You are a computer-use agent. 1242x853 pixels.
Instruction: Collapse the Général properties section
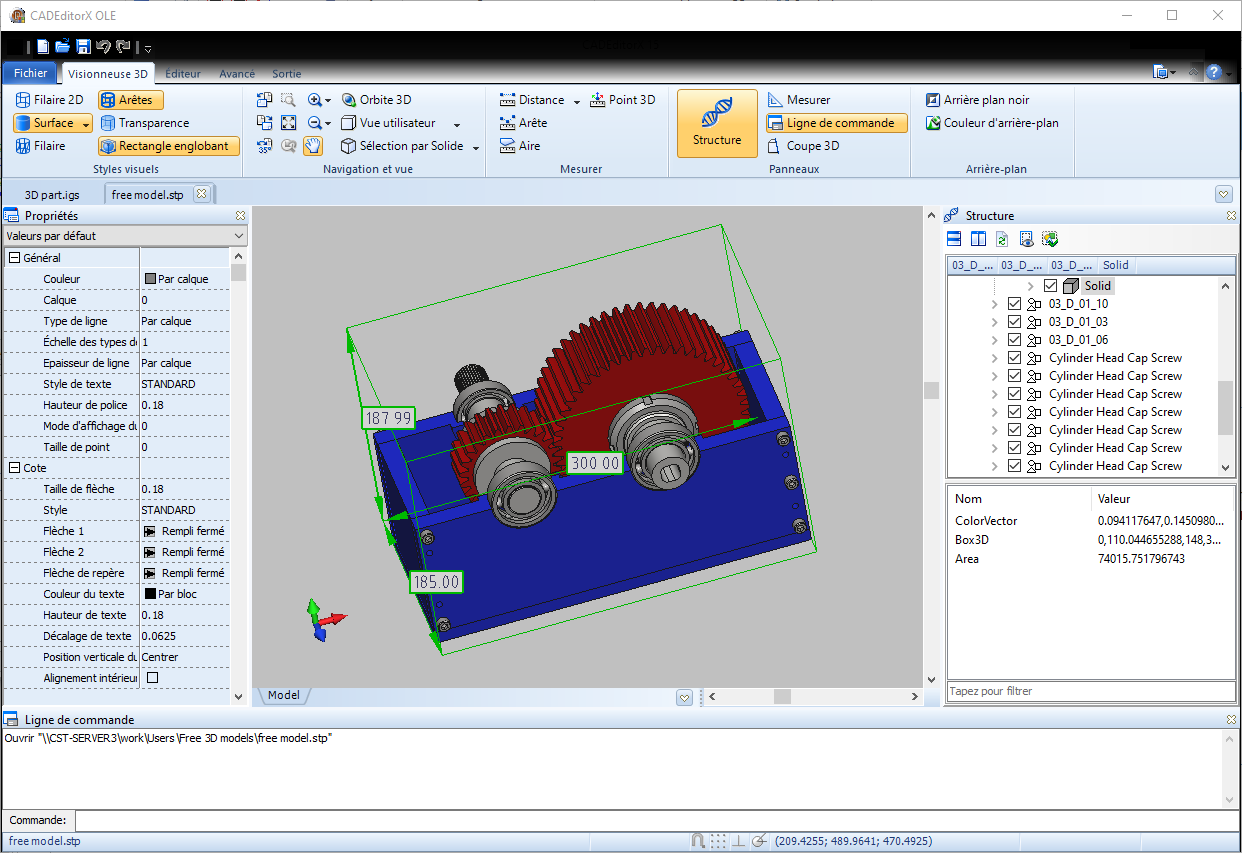tap(15, 258)
